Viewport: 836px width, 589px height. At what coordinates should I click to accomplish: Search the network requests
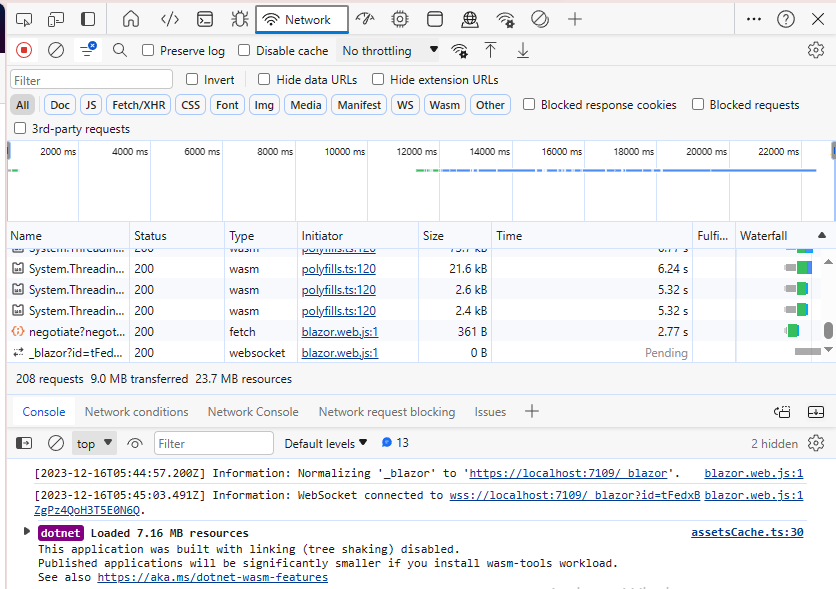[x=120, y=50]
